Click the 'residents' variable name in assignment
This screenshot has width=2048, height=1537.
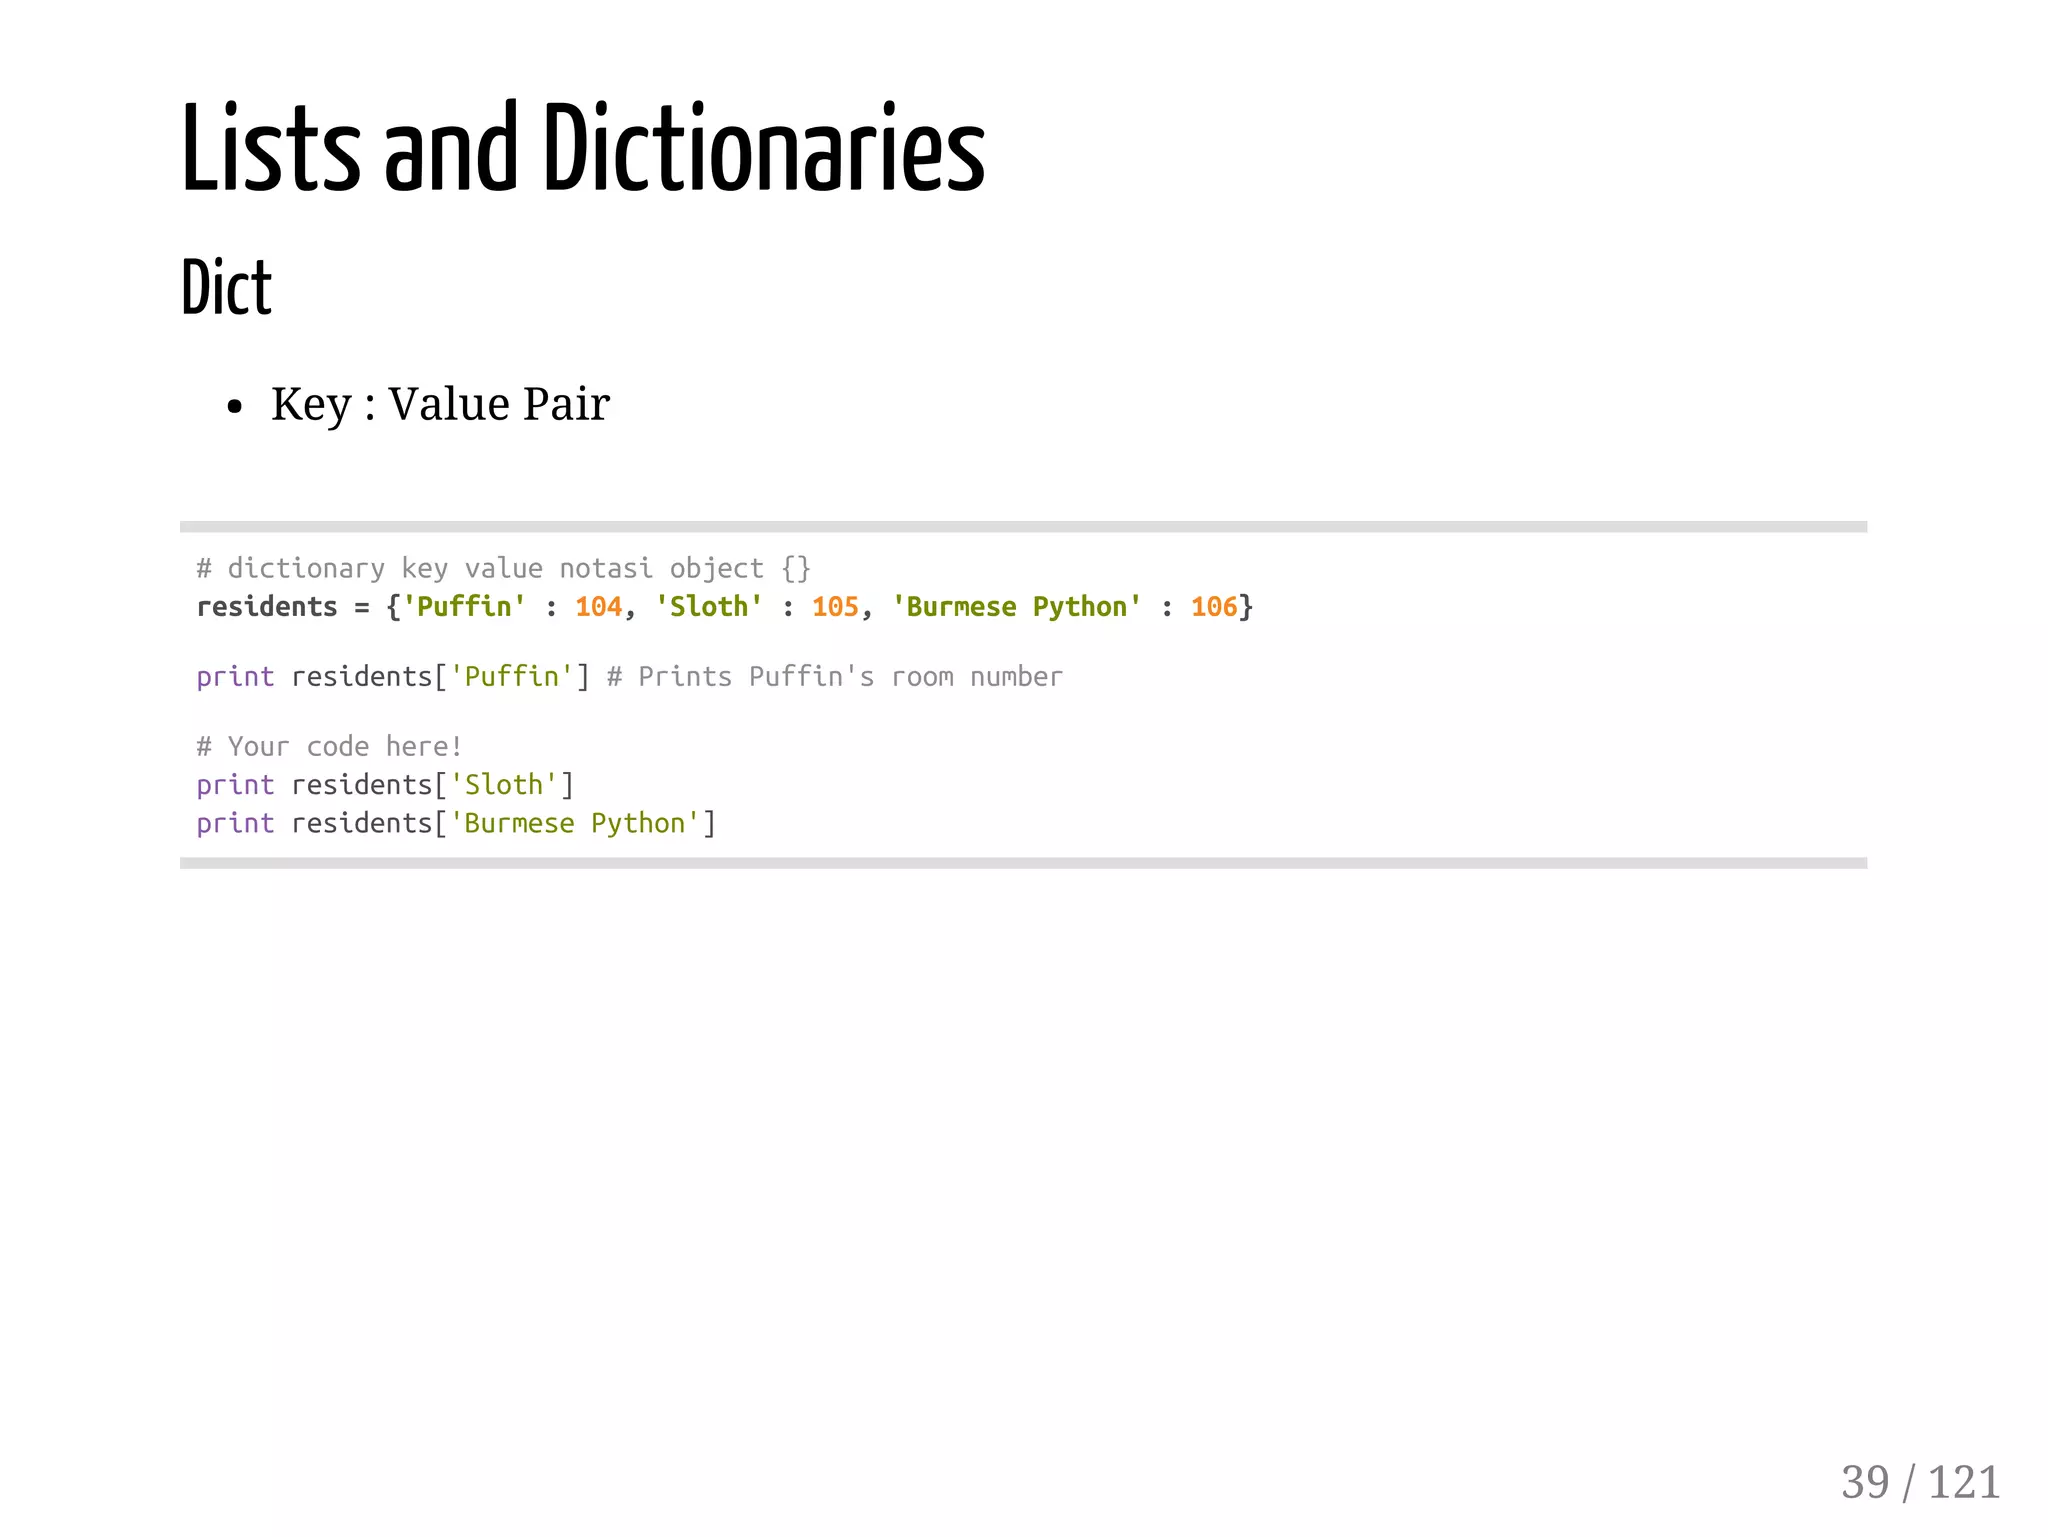(267, 607)
